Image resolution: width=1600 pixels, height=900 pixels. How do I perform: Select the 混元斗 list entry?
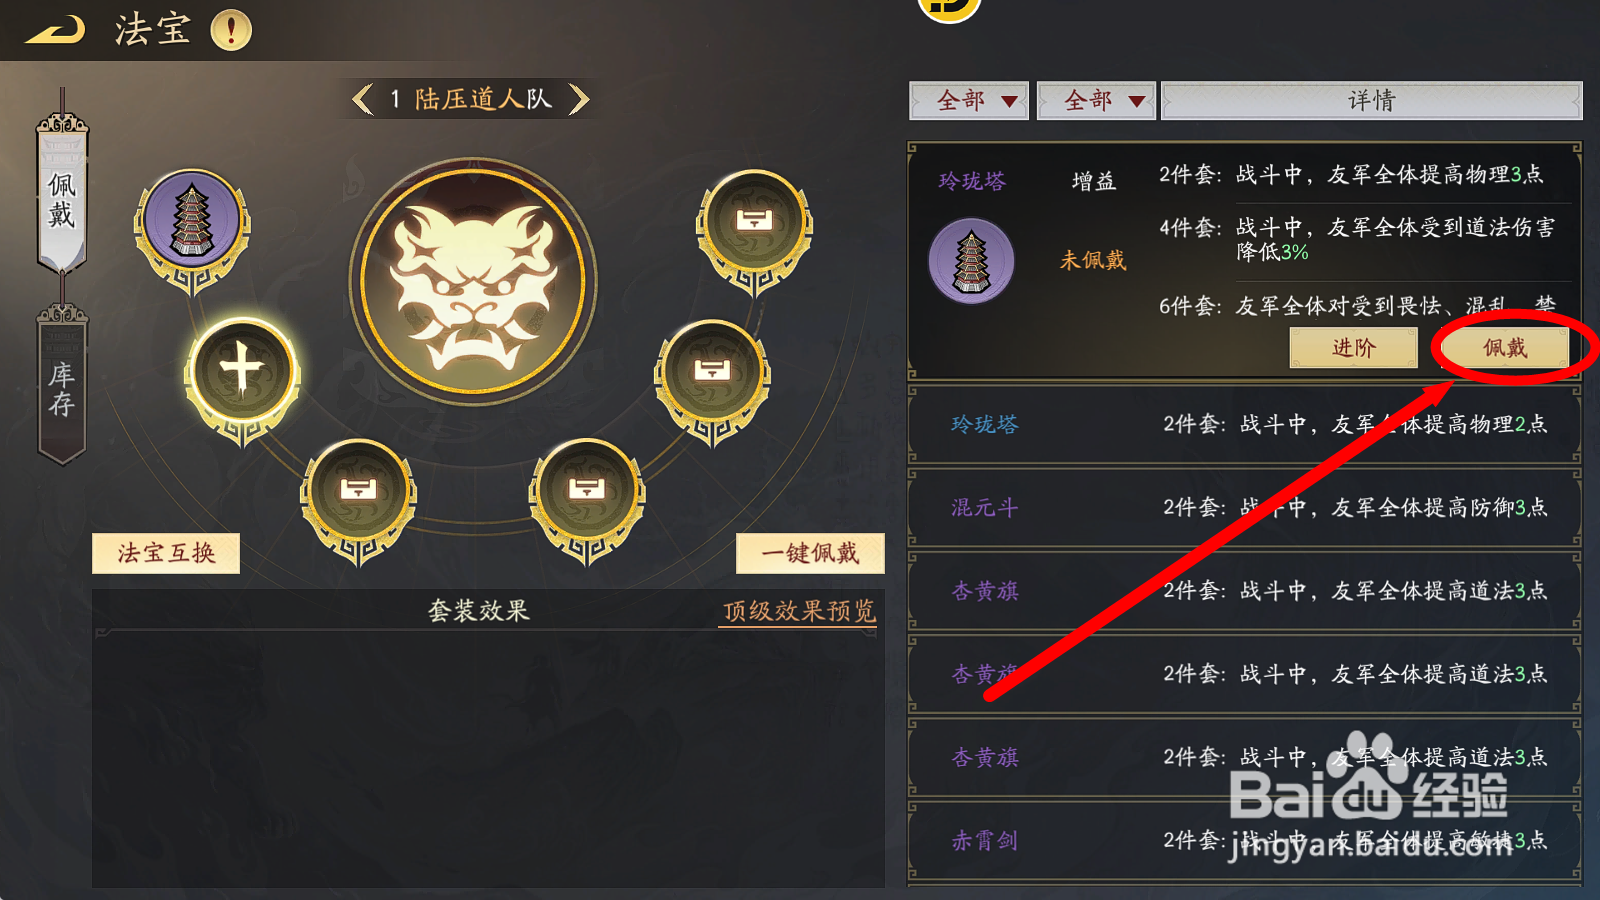tap(1245, 508)
